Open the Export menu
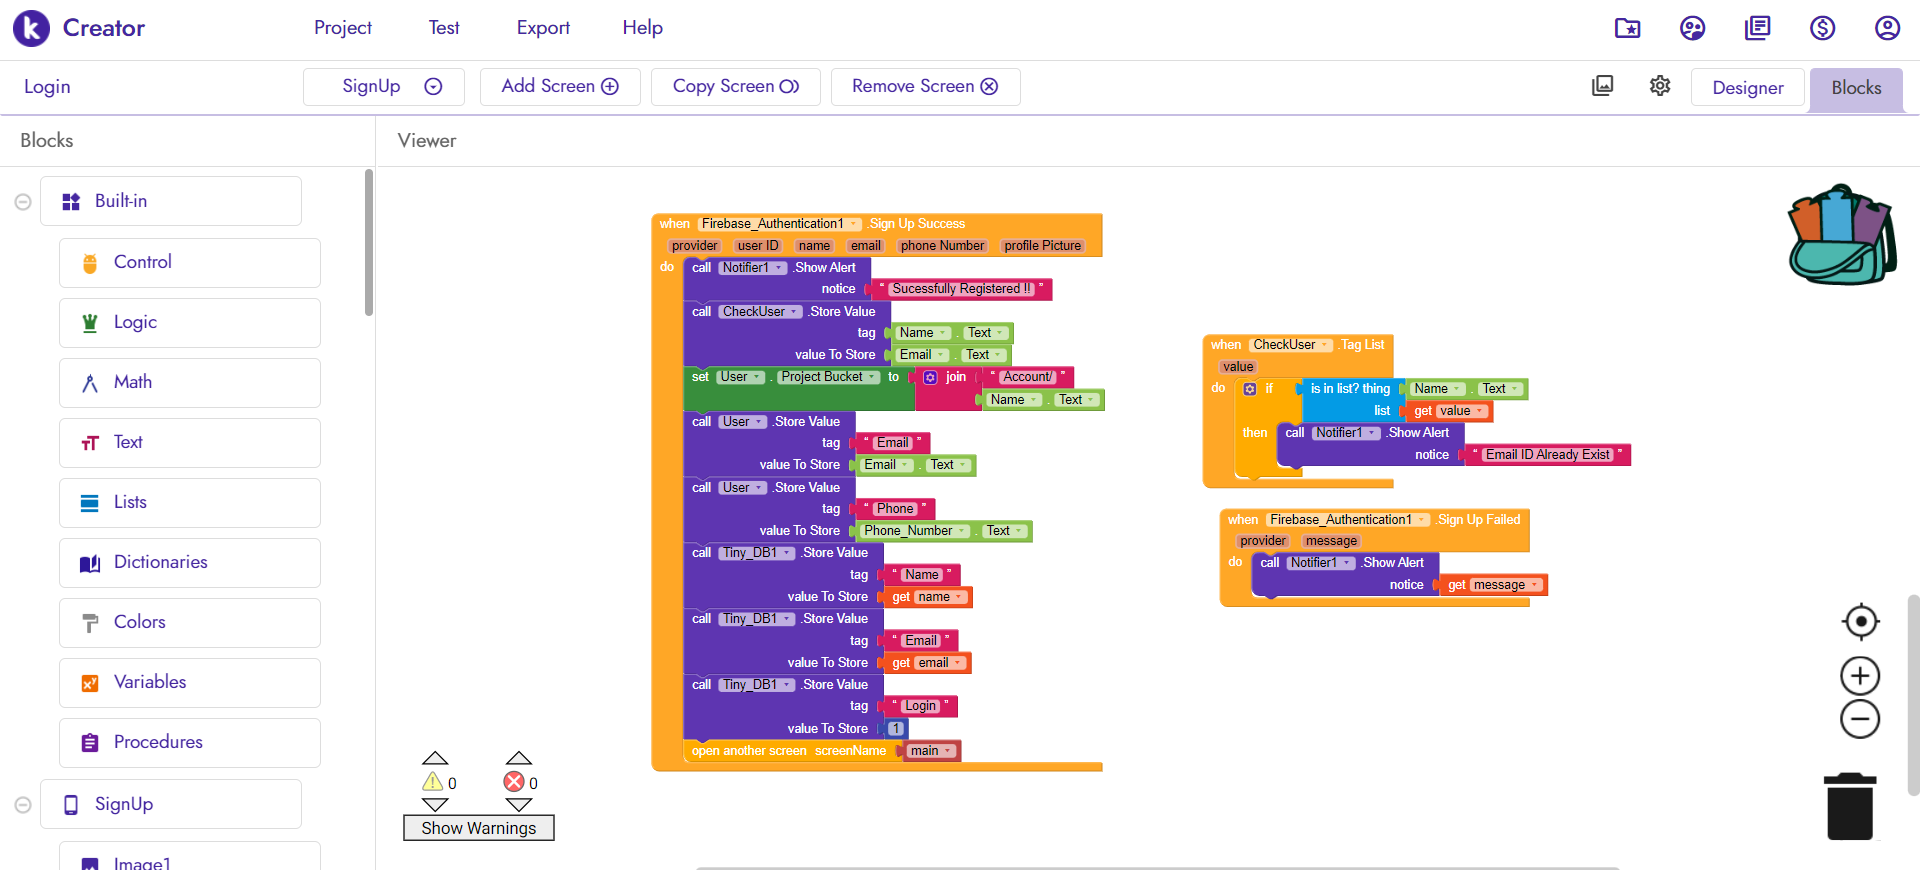1920x870 pixels. click(x=543, y=28)
